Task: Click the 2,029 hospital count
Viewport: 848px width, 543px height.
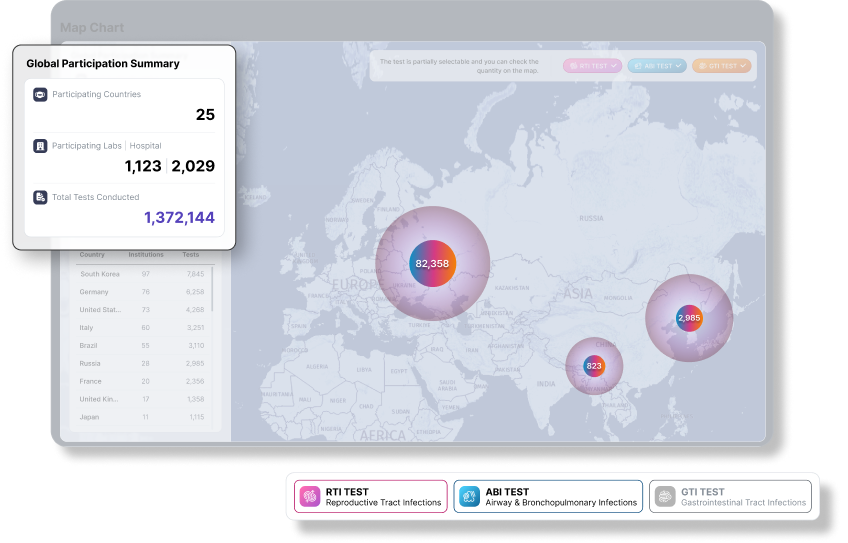Action: (x=193, y=166)
